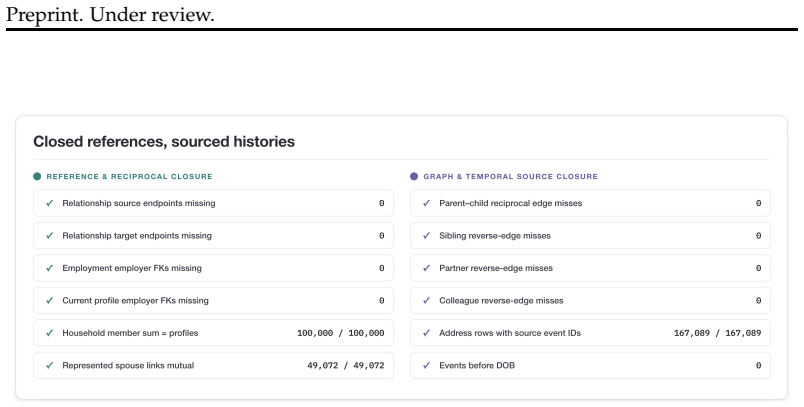Click the Reference & Reciprocal Closure section label
Image resolution: width=804 pixels, height=407 pixels.
click(x=129, y=176)
